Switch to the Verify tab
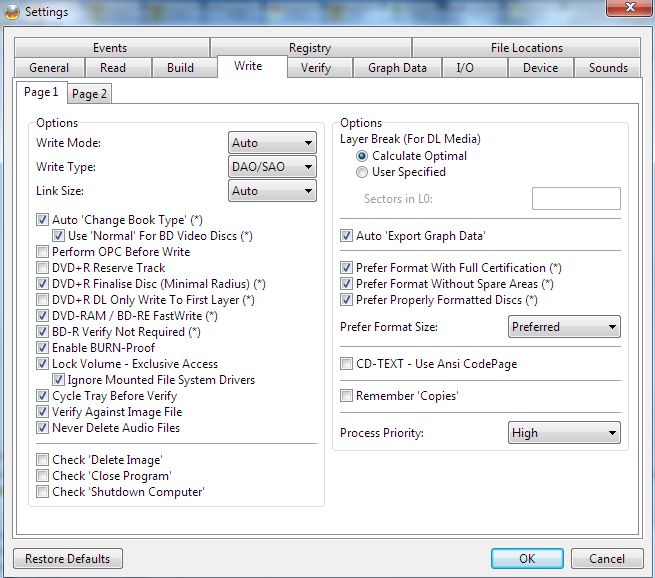Image resolution: width=655 pixels, height=578 pixels. tap(320, 68)
